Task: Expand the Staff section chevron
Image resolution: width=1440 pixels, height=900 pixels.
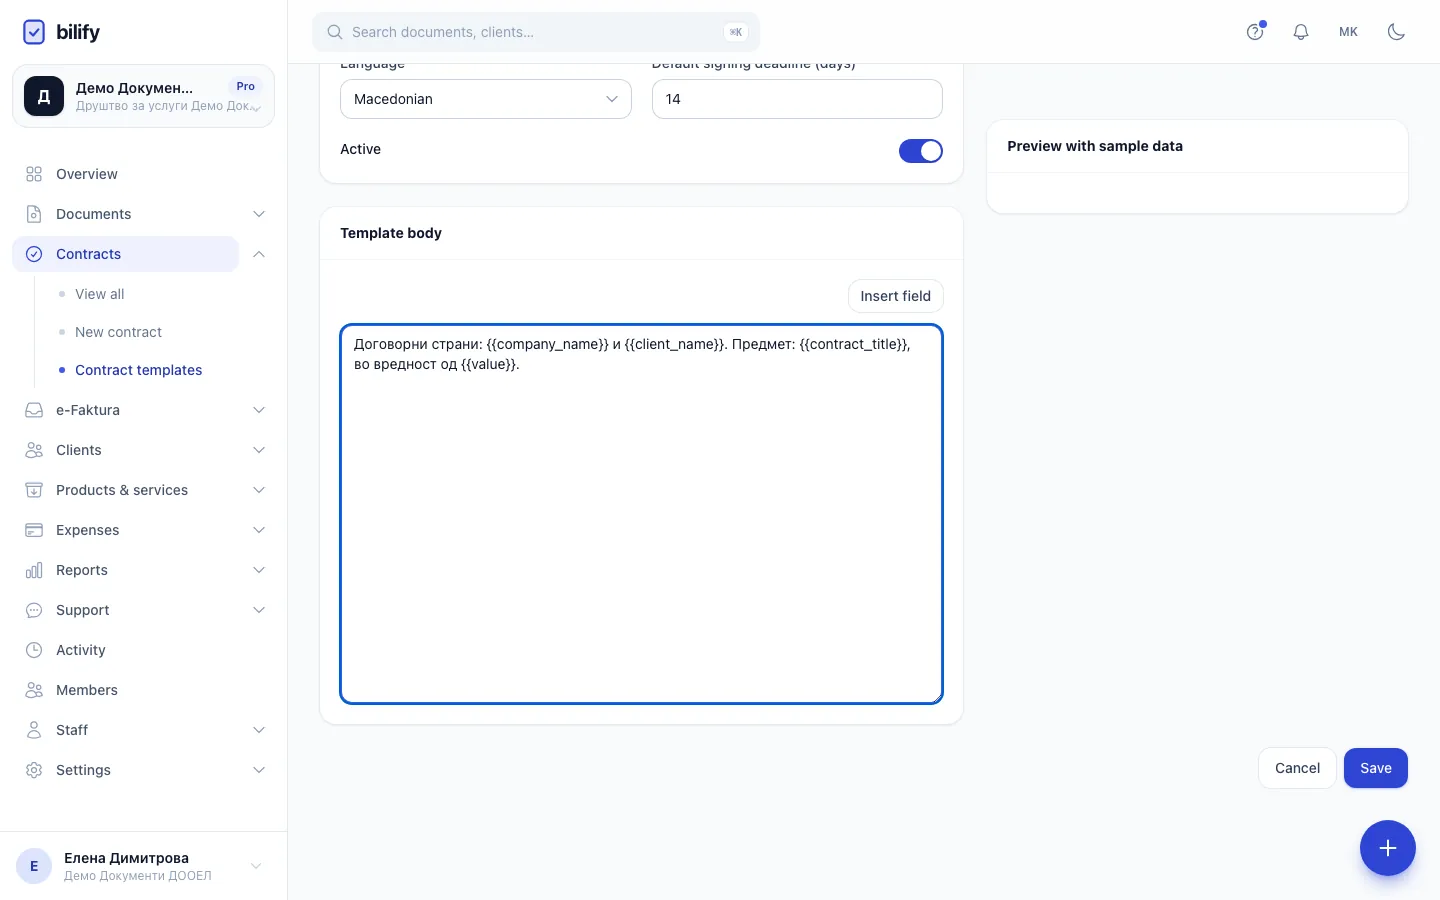Action: 259,730
